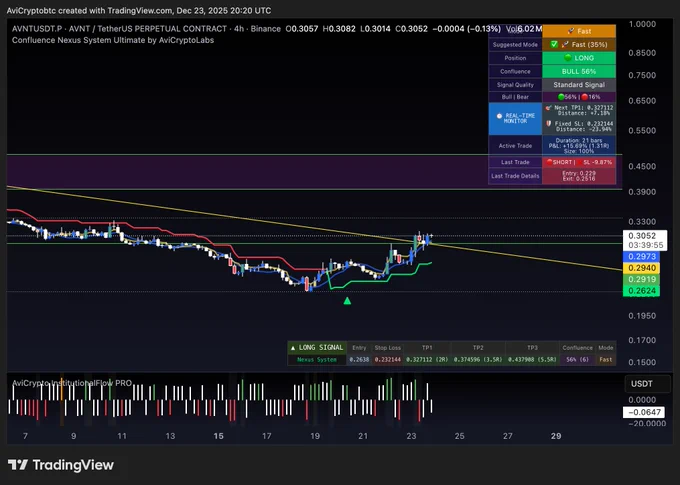This screenshot has height=485, width=680.
Task: Click the Fixed SL 0.232144 readout
Action: [x=579, y=126]
